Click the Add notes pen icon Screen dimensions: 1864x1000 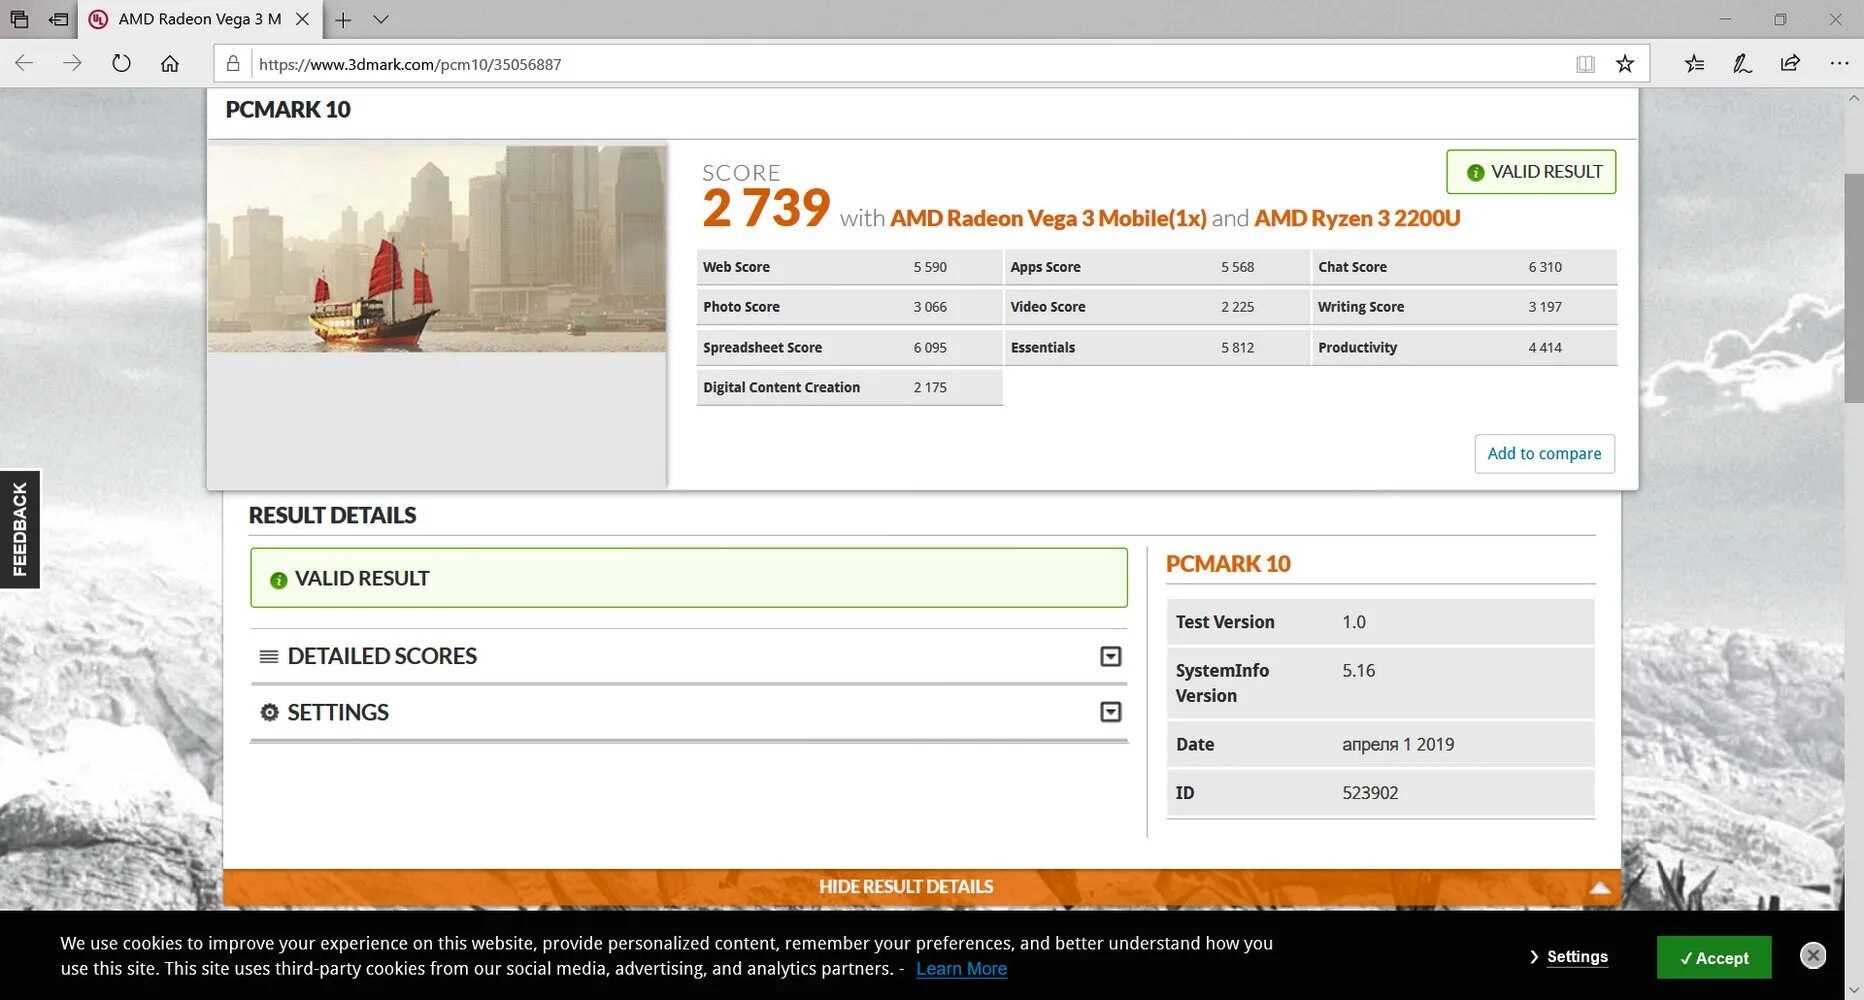click(x=1742, y=64)
